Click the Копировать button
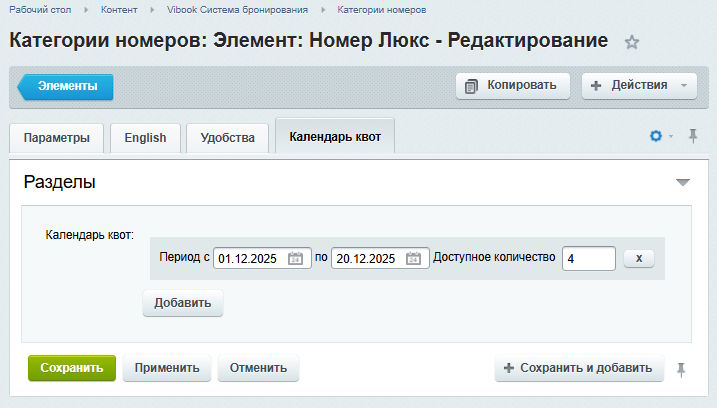The image size is (717, 408). tap(512, 85)
